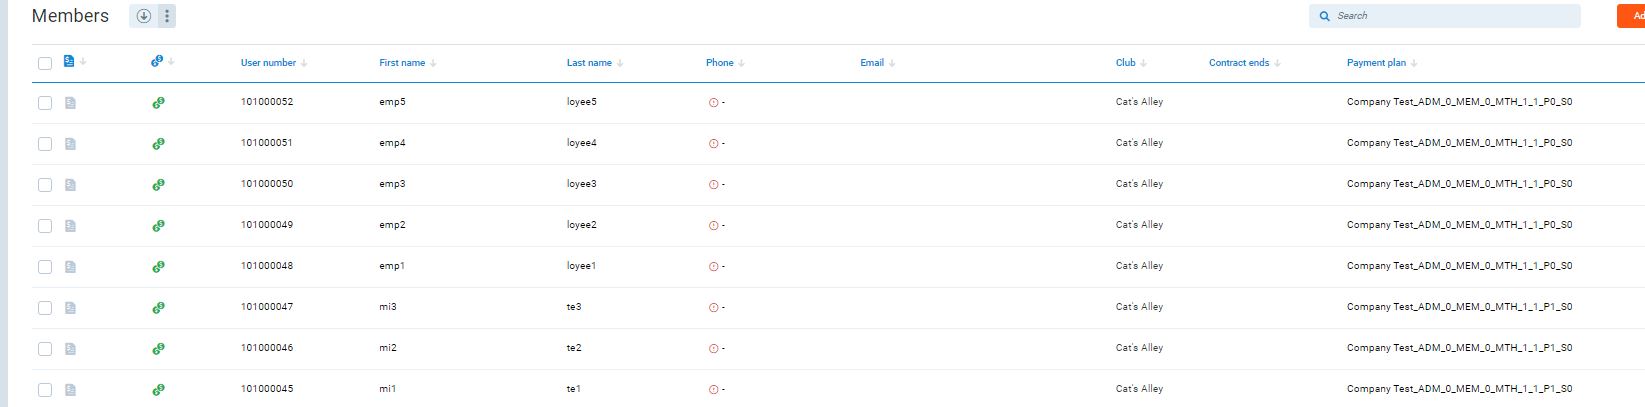Click the blue invoice column header icon

(x=69, y=62)
